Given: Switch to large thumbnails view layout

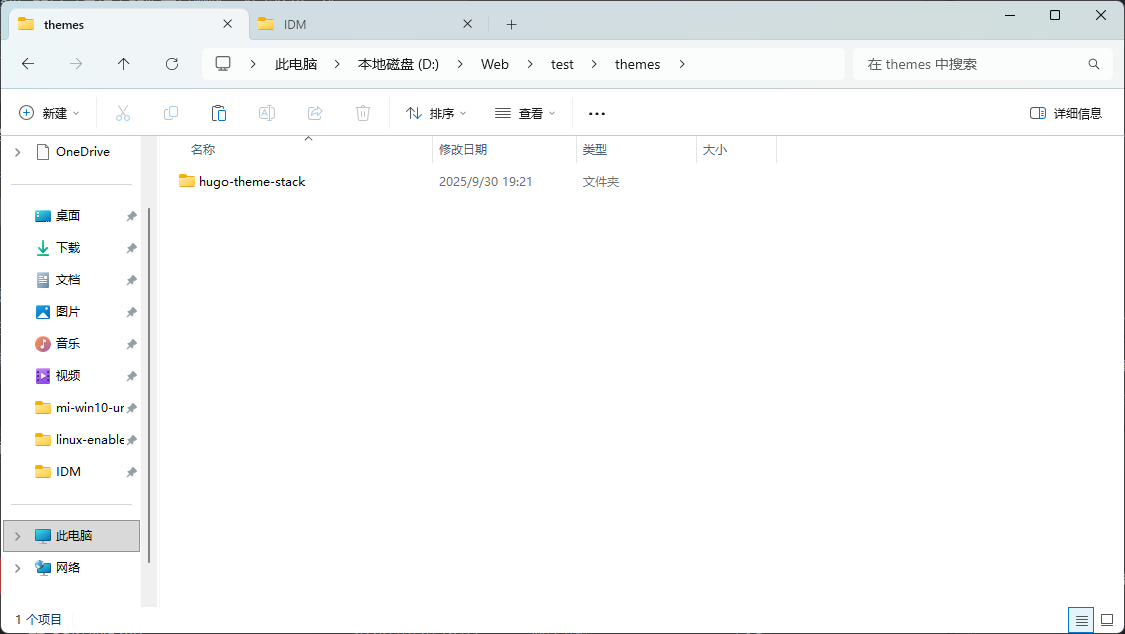Looking at the screenshot, I should [x=1106, y=620].
